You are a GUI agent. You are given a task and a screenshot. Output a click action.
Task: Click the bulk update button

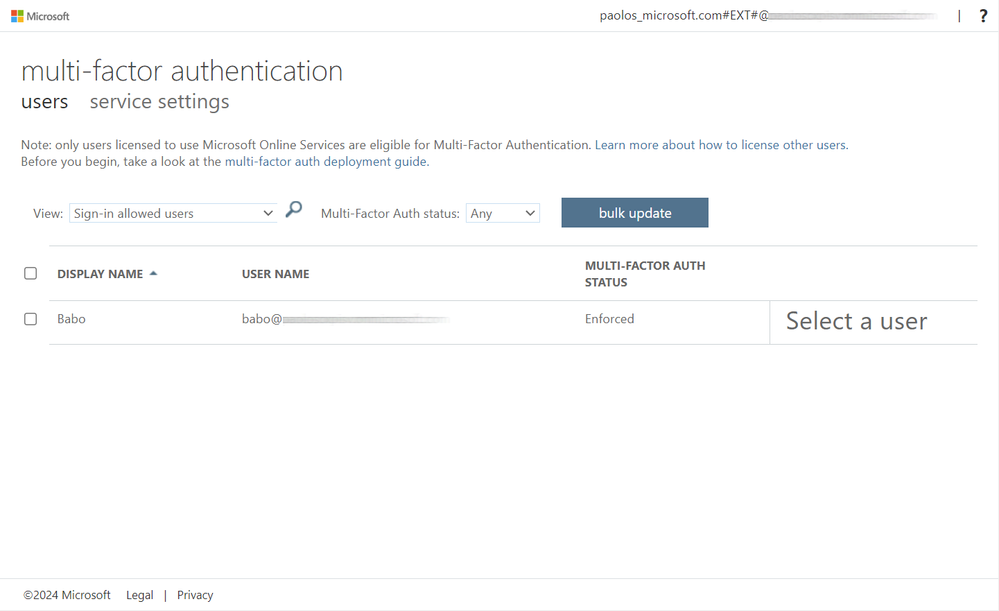click(635, 213)
